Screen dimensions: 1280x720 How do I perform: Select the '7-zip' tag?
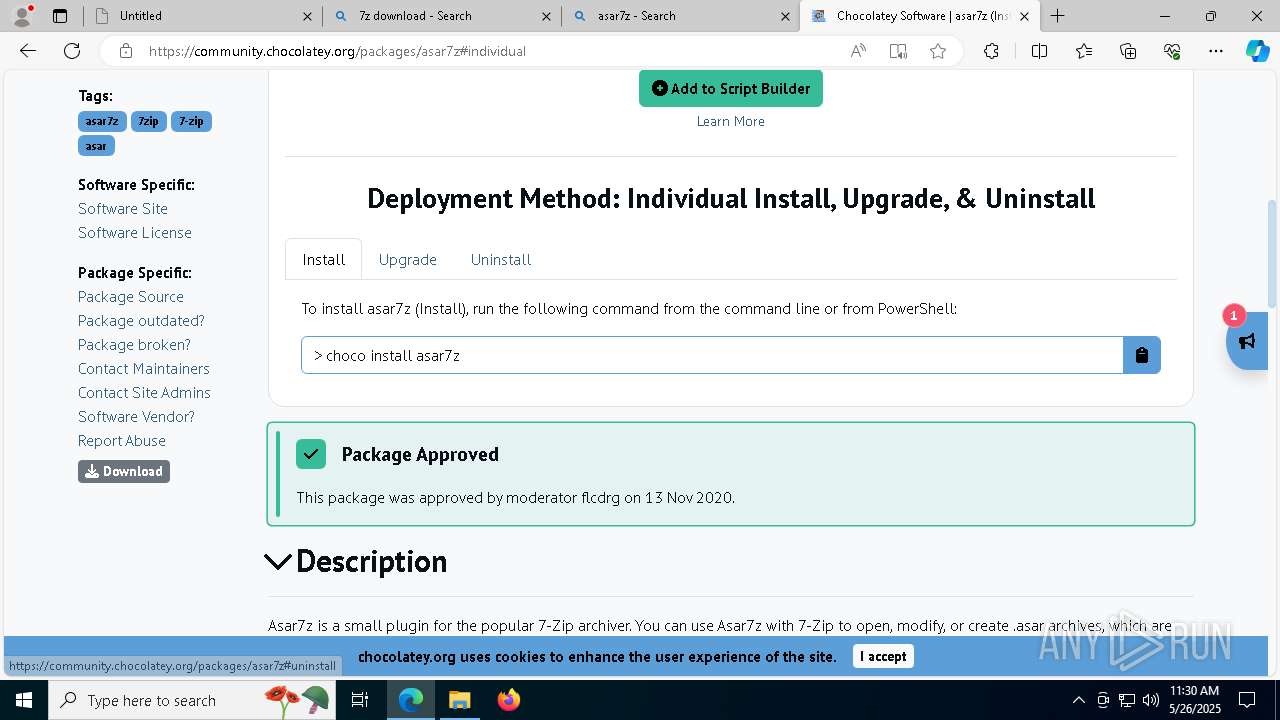coord(191,121)
